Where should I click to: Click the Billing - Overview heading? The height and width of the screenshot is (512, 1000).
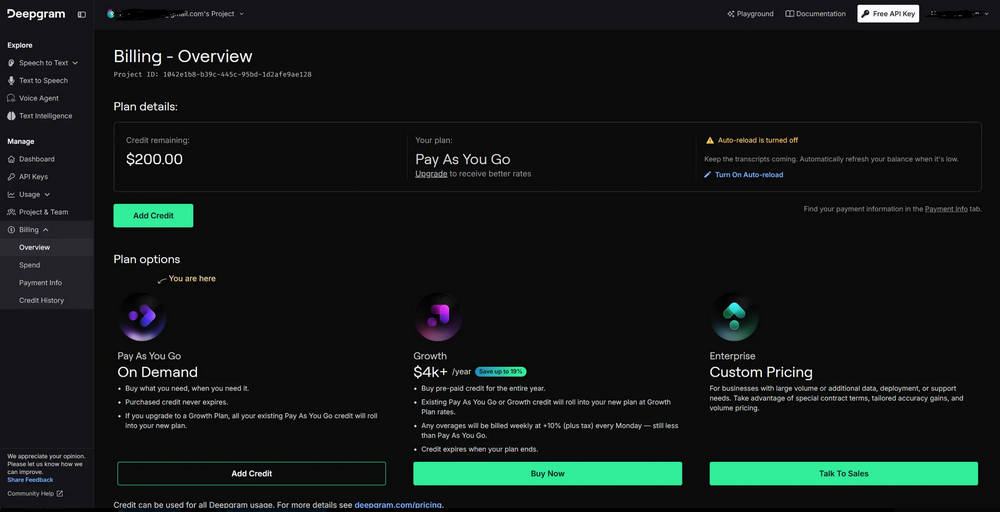pos(183,56)
